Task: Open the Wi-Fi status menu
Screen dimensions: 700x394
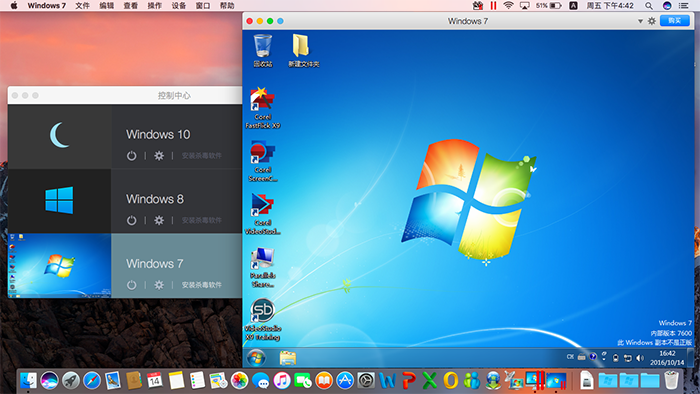Action: tap(508, 5)
